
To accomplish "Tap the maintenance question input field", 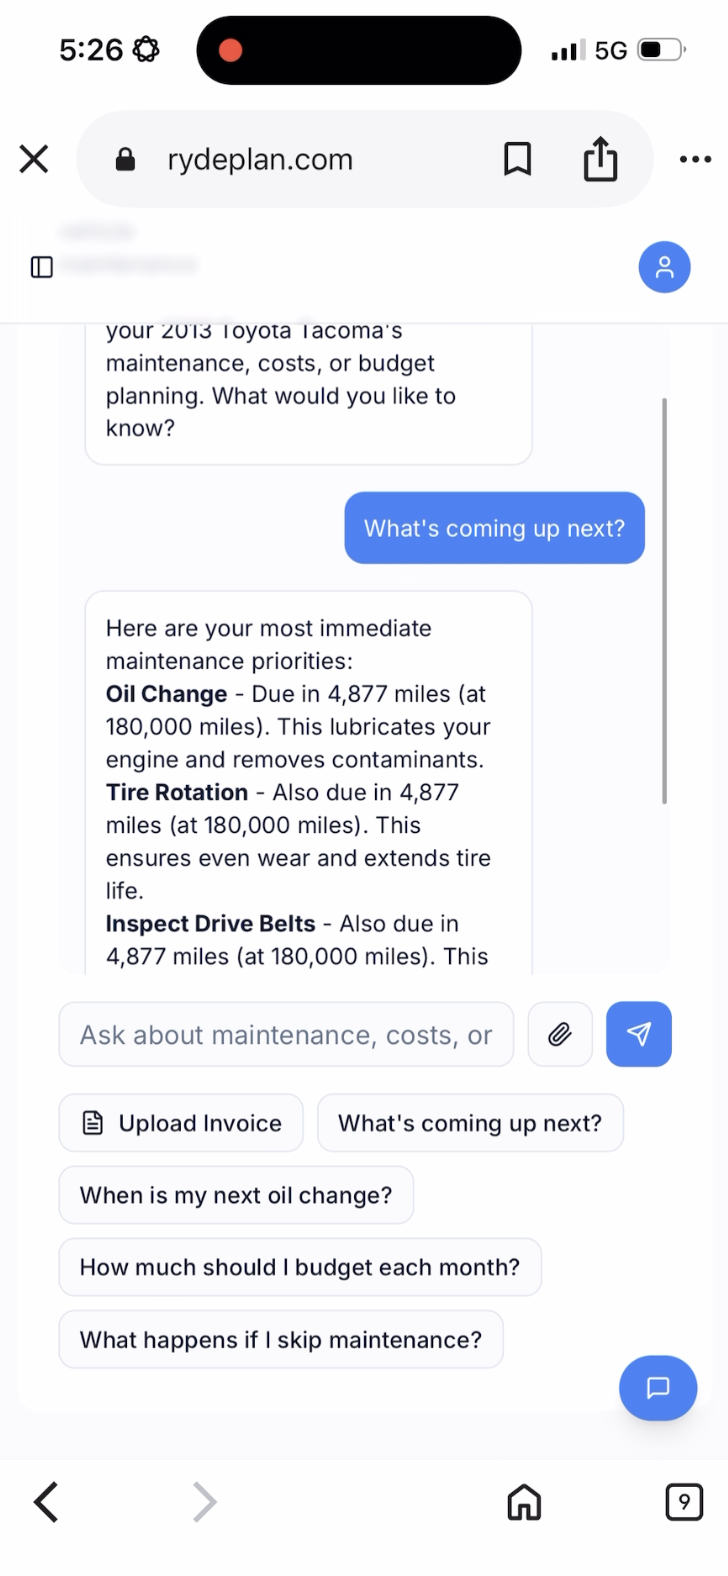I will (x=286, y=1034).
